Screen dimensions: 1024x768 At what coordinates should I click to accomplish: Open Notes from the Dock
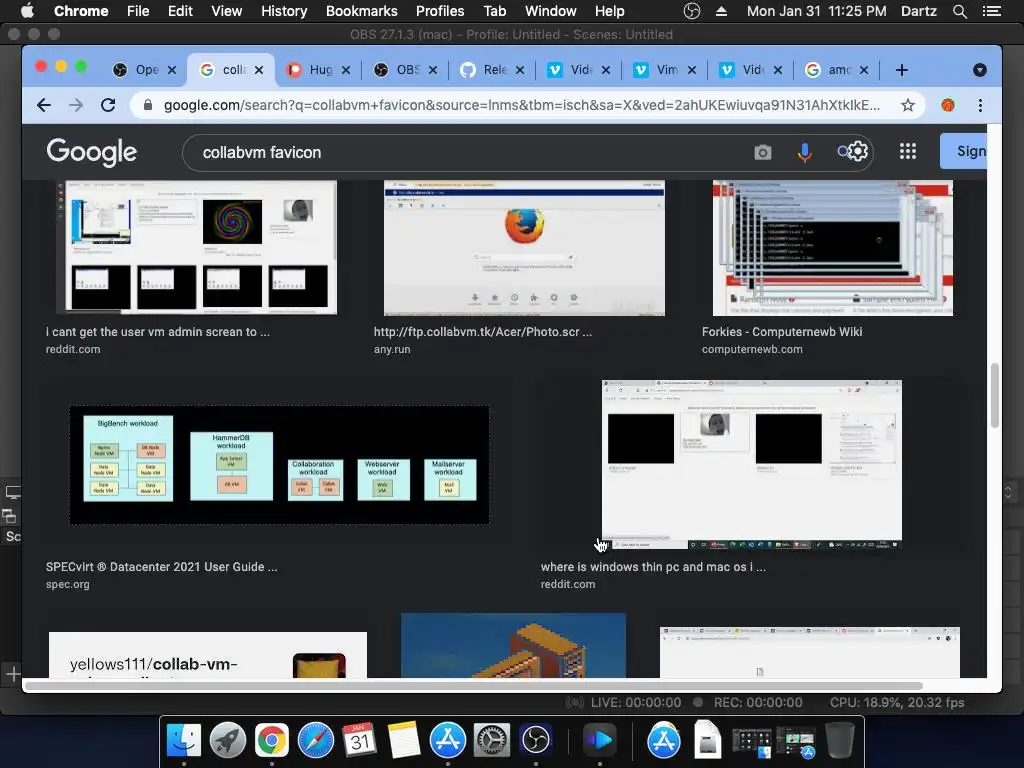click(x=404, y=740)
